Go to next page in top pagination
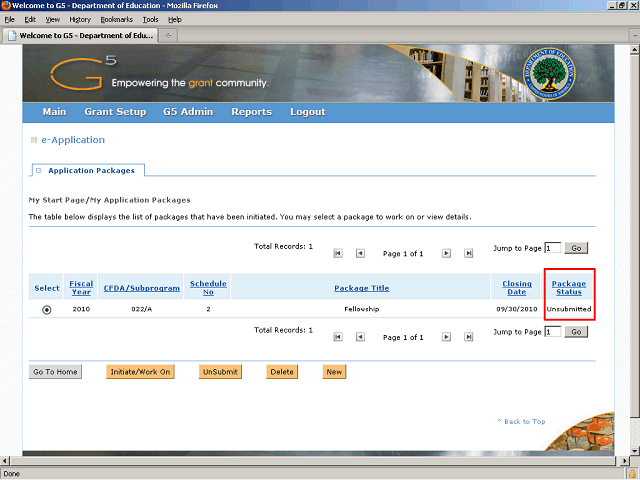The height and width of the screenshot is (480, 640). [447, 253]
